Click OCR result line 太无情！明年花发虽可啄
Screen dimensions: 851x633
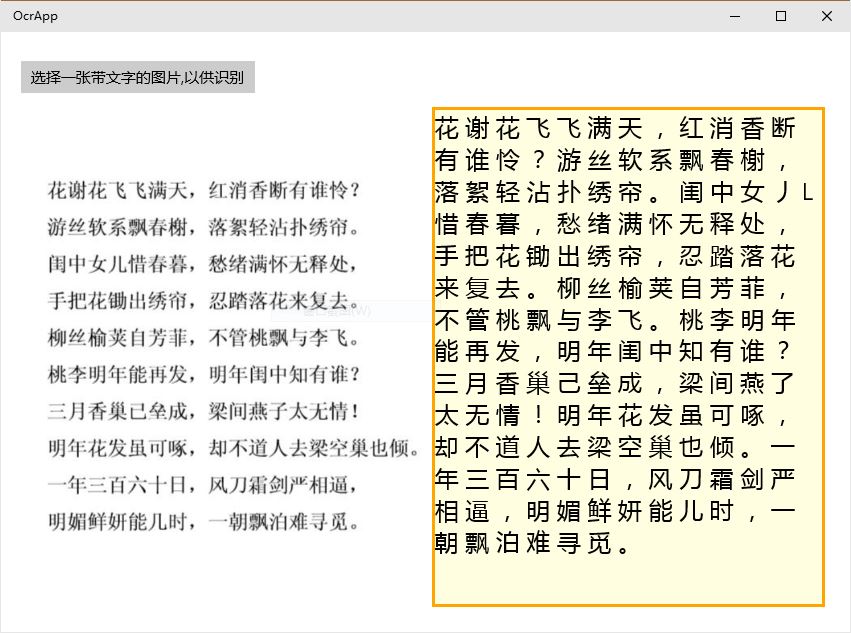click(x=612, y=416)
